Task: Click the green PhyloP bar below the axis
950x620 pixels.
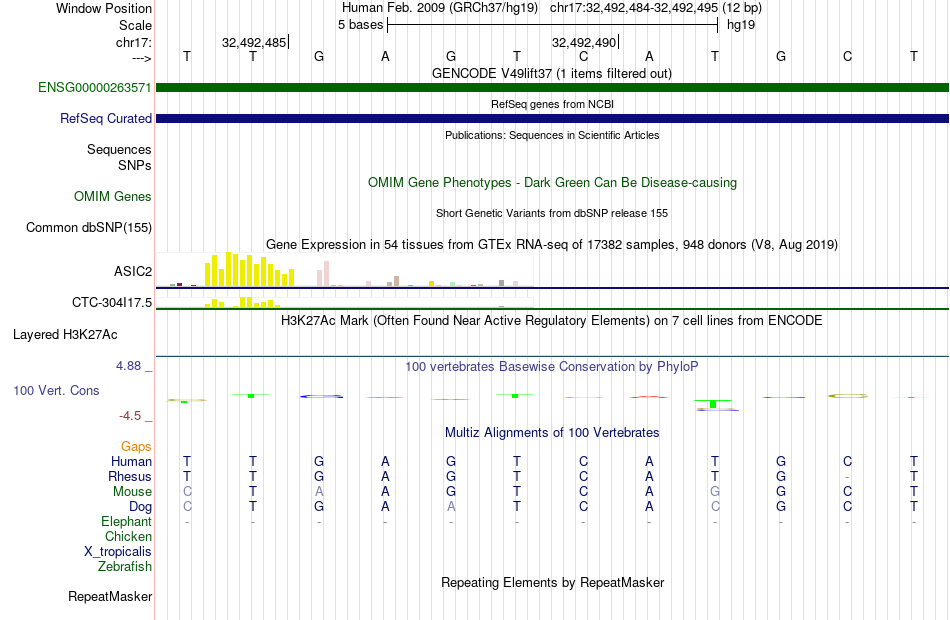Action: (x=713, y=404)
